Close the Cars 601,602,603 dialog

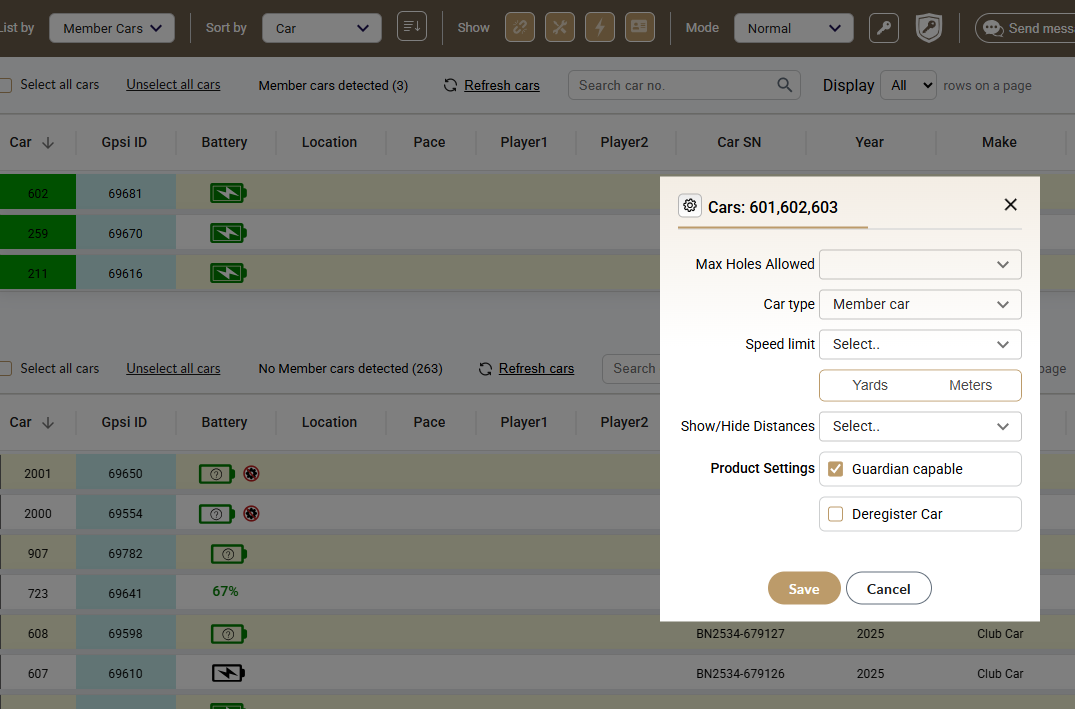(x=1010, y=204)
